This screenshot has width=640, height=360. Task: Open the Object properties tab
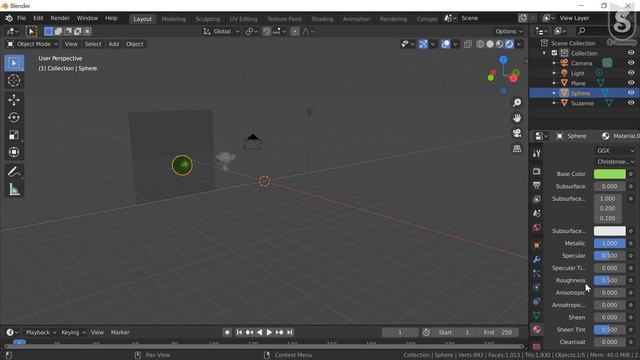click(x=537, y=245)
